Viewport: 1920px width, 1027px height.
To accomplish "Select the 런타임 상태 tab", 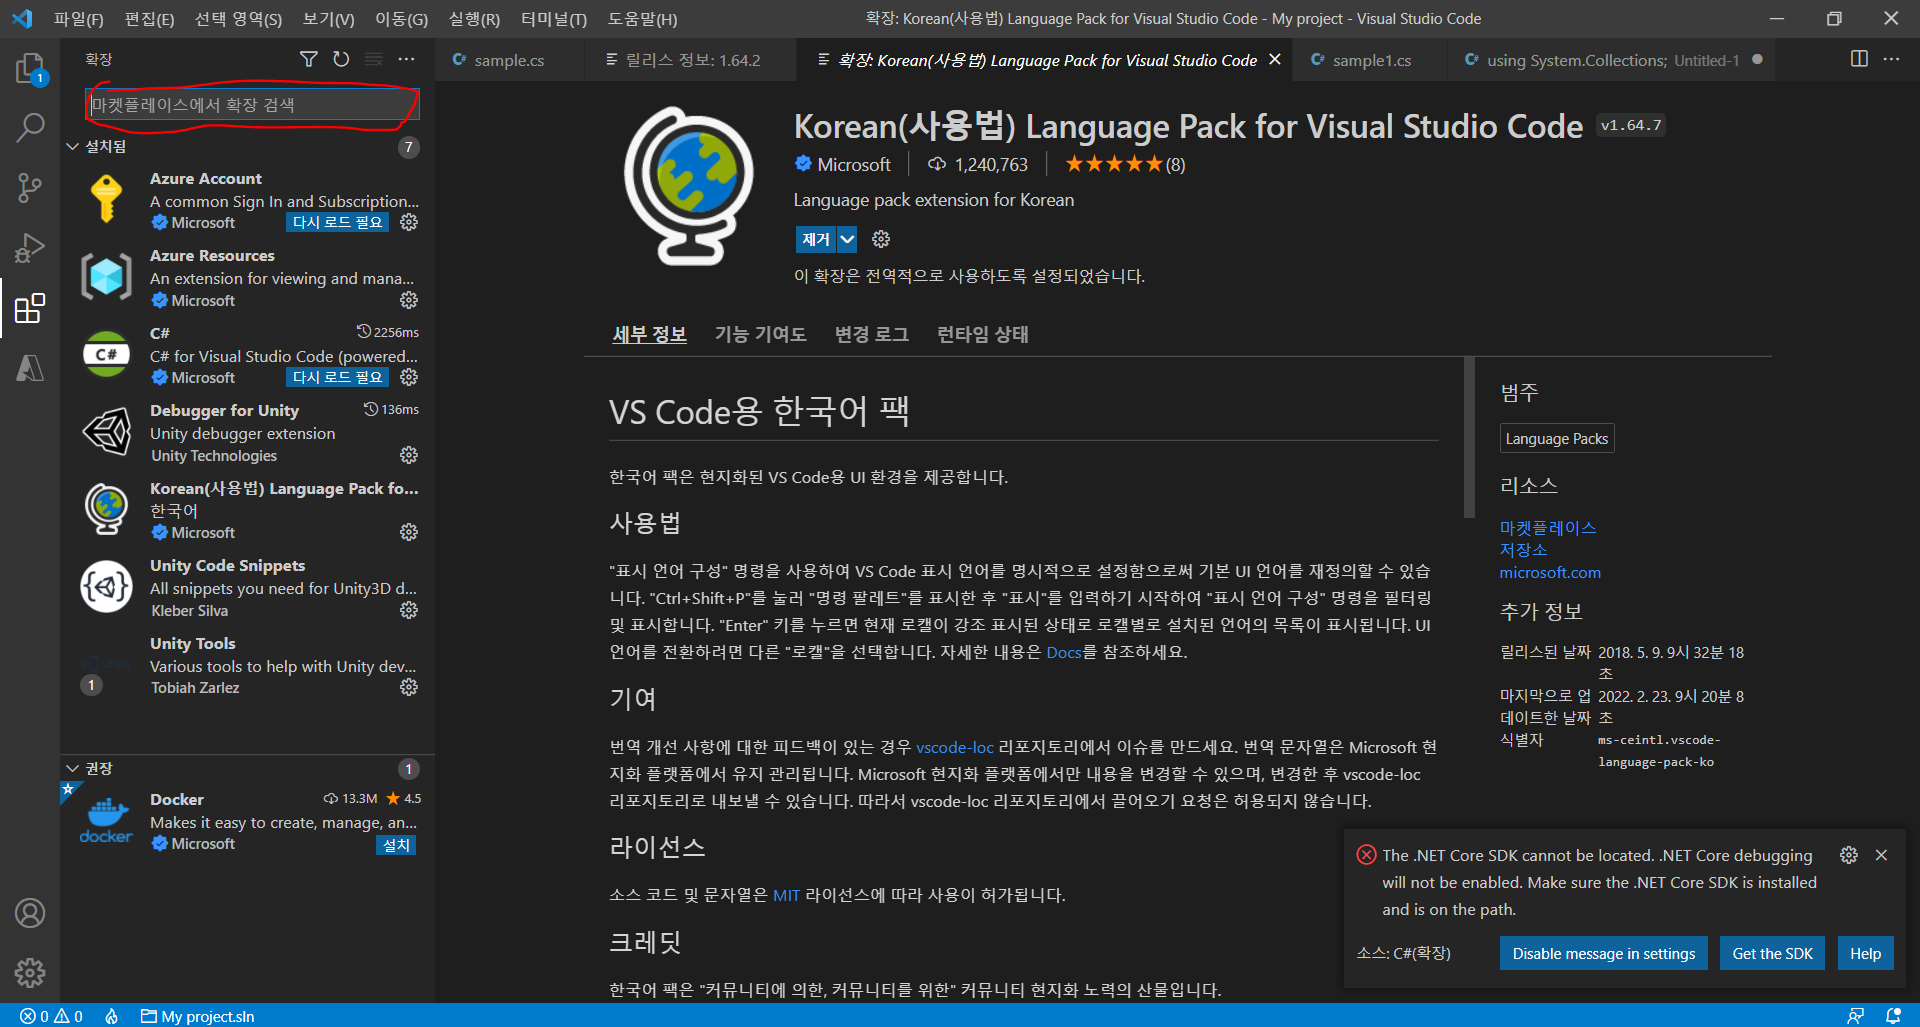I will pos(982,334).
